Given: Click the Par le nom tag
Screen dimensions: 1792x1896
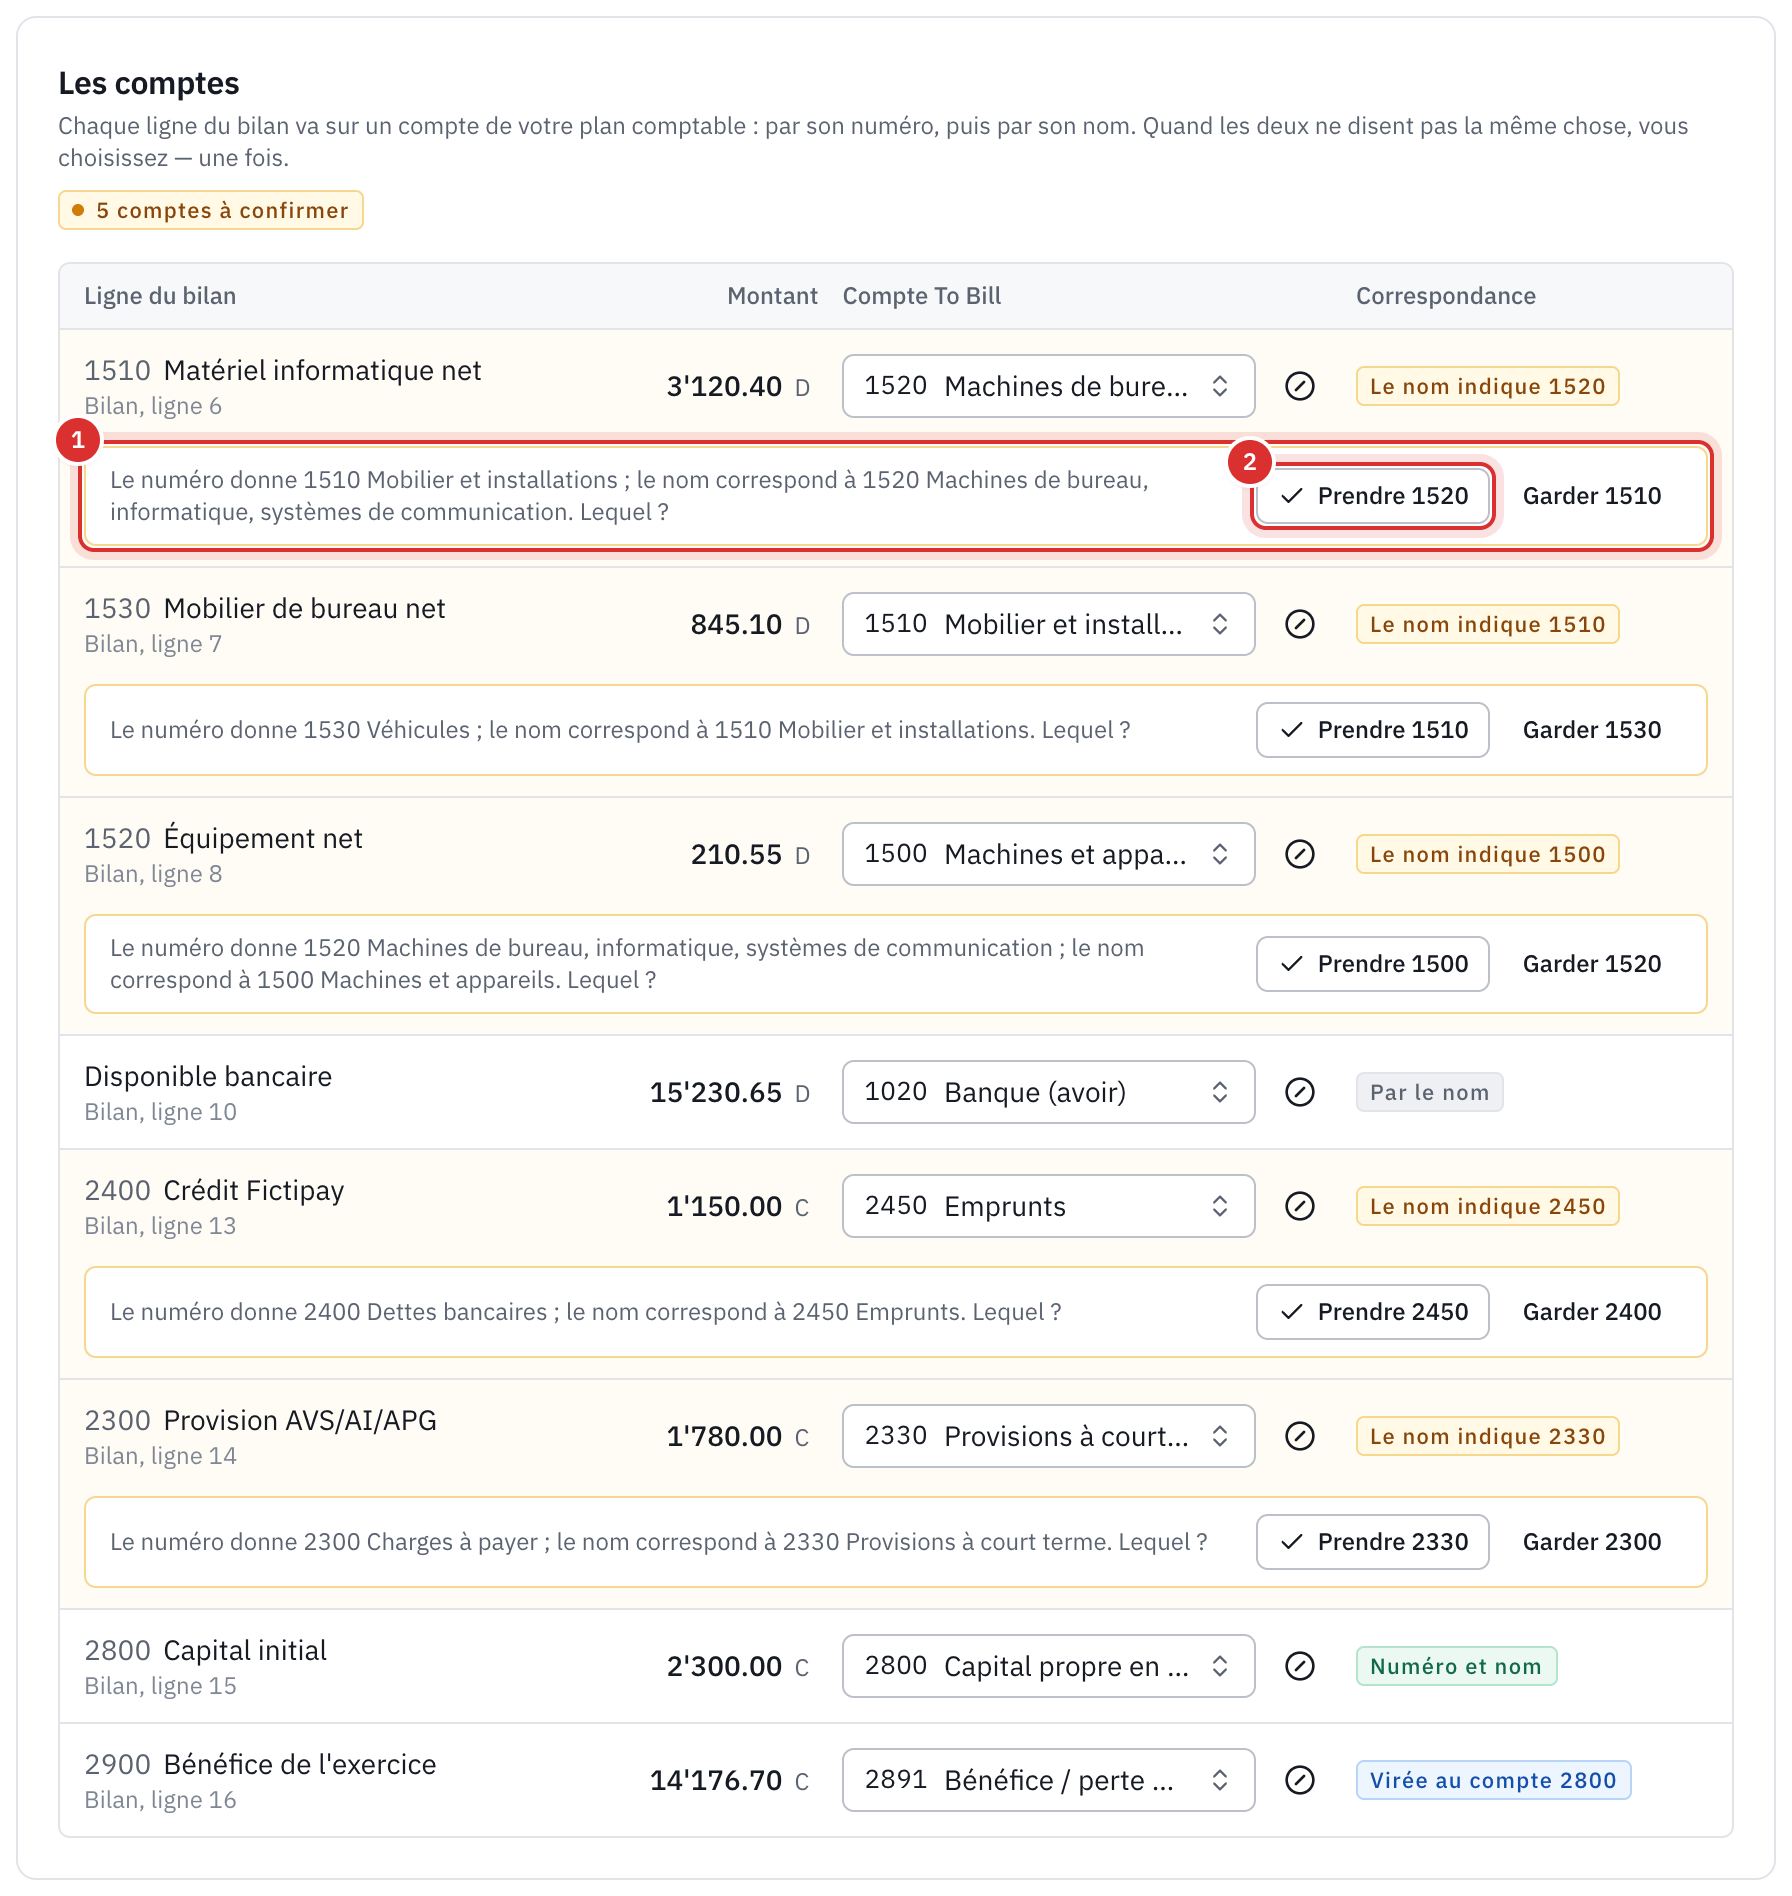Looking at the screenshot, I should 1429,1092.
